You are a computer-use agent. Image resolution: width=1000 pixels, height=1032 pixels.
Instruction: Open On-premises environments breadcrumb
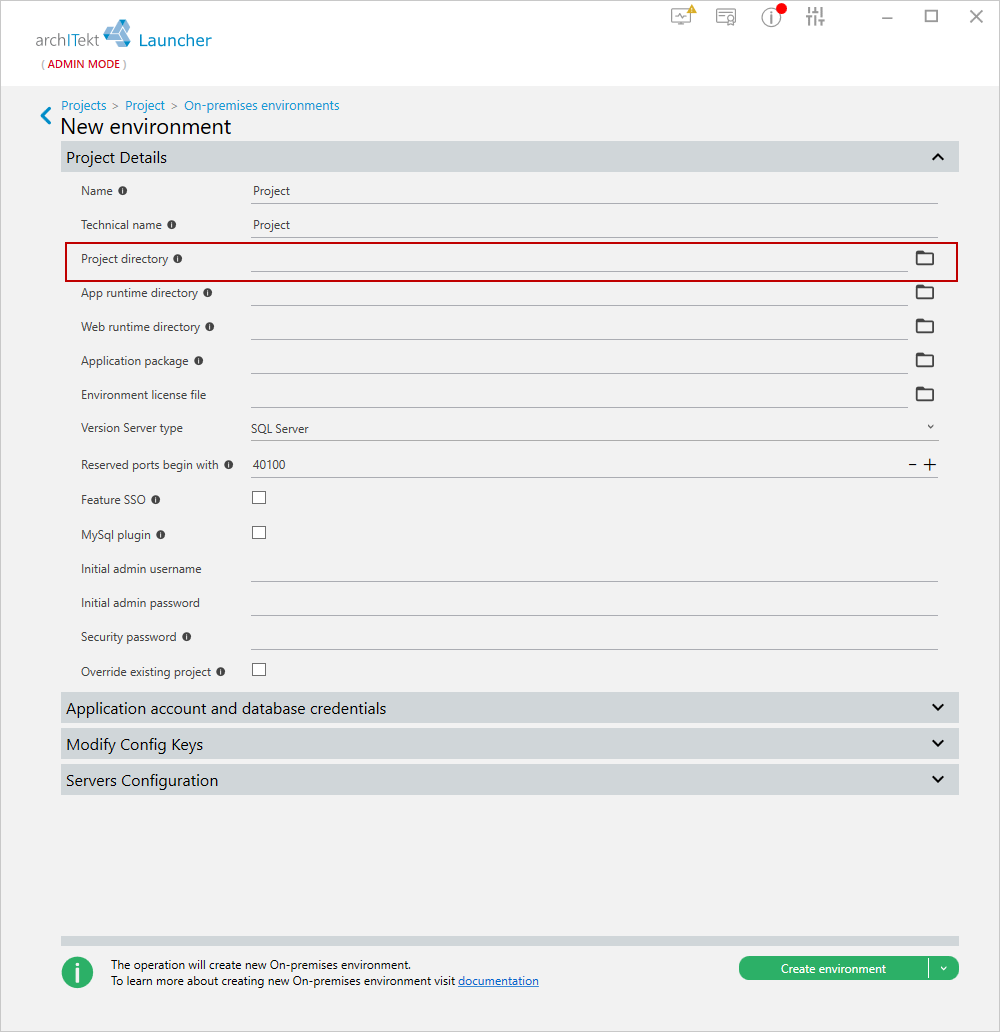click(261, 105)
